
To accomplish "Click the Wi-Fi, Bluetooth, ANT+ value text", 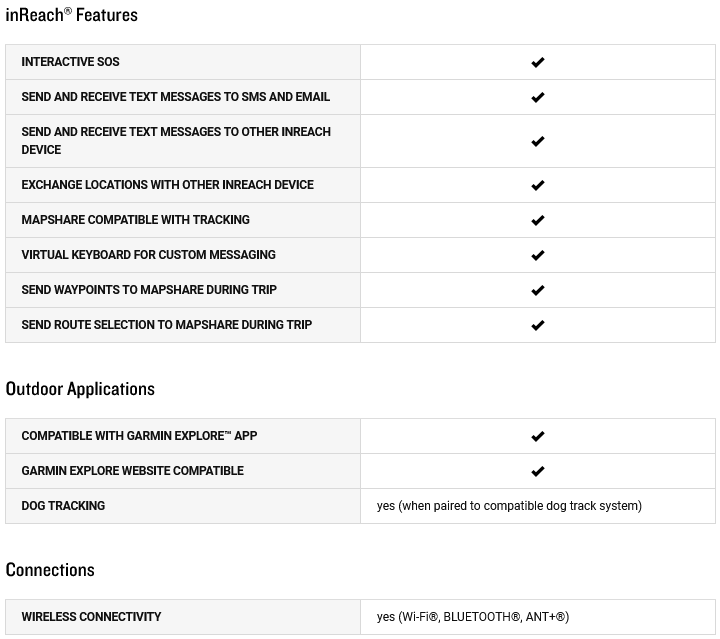I will [x=473, y=617].
